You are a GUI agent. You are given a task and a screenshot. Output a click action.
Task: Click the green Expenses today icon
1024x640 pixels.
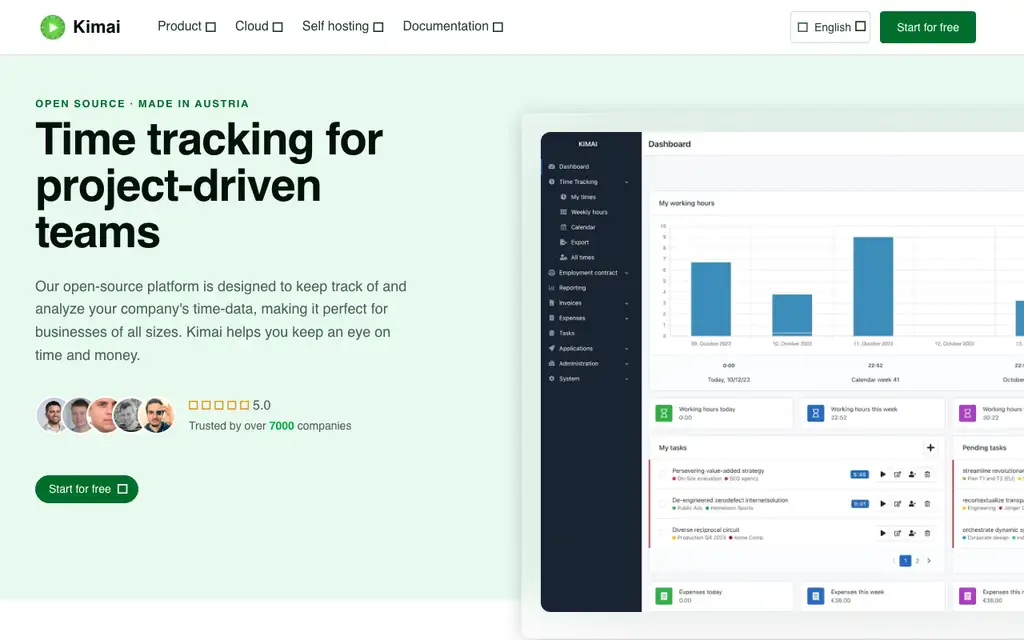click(664, 596)
